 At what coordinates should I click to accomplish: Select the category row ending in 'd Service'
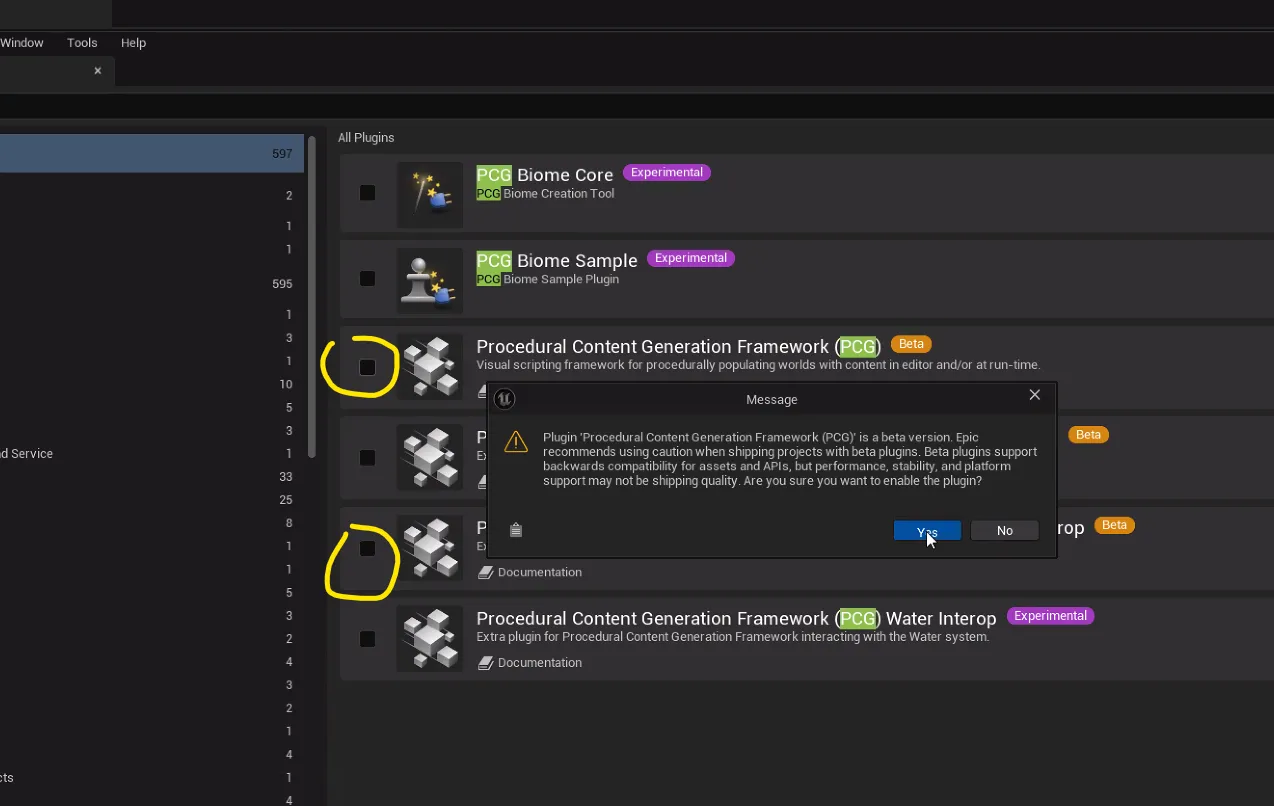(x=152, y=454)
